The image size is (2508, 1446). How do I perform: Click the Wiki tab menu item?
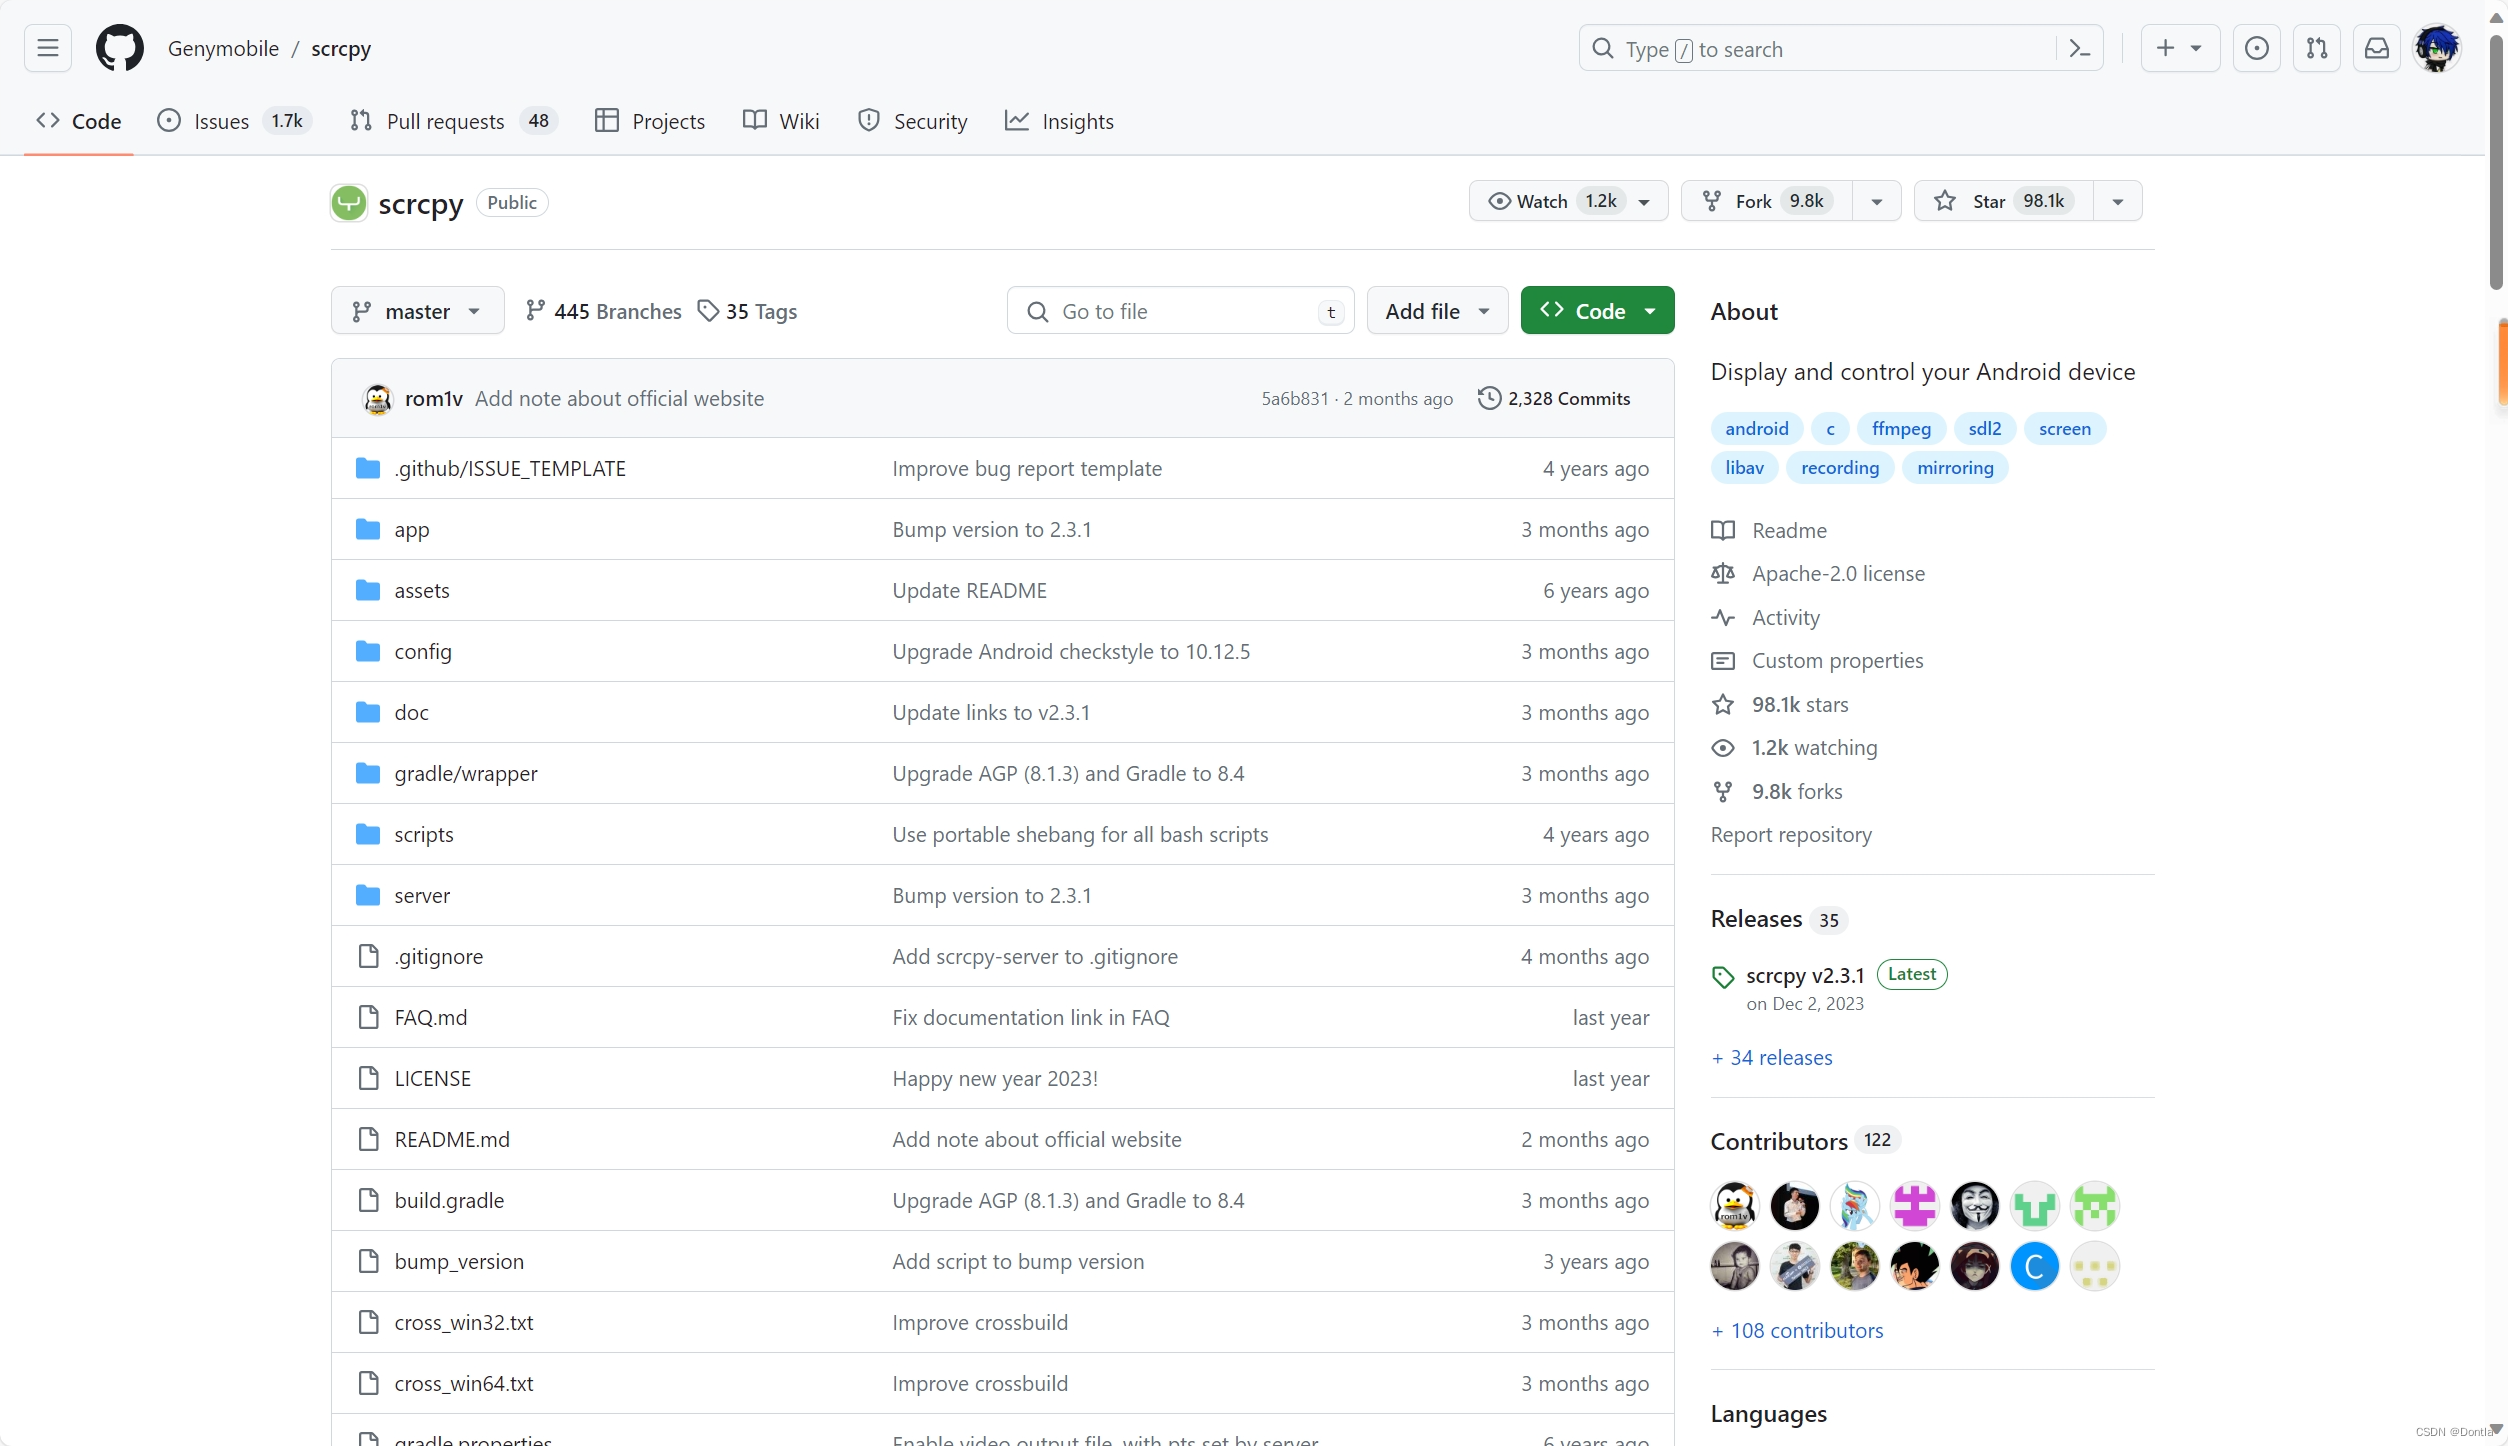point(799,121)
